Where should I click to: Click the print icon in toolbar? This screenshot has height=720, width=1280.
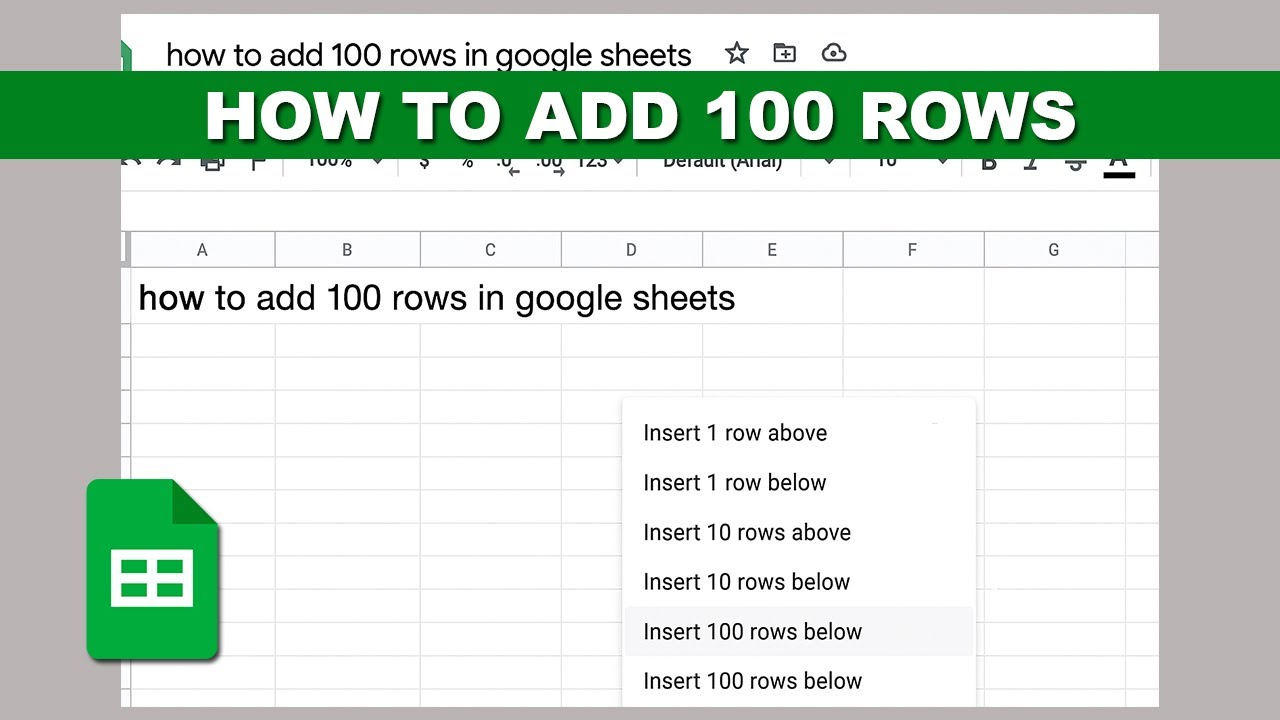pos(212,164)
